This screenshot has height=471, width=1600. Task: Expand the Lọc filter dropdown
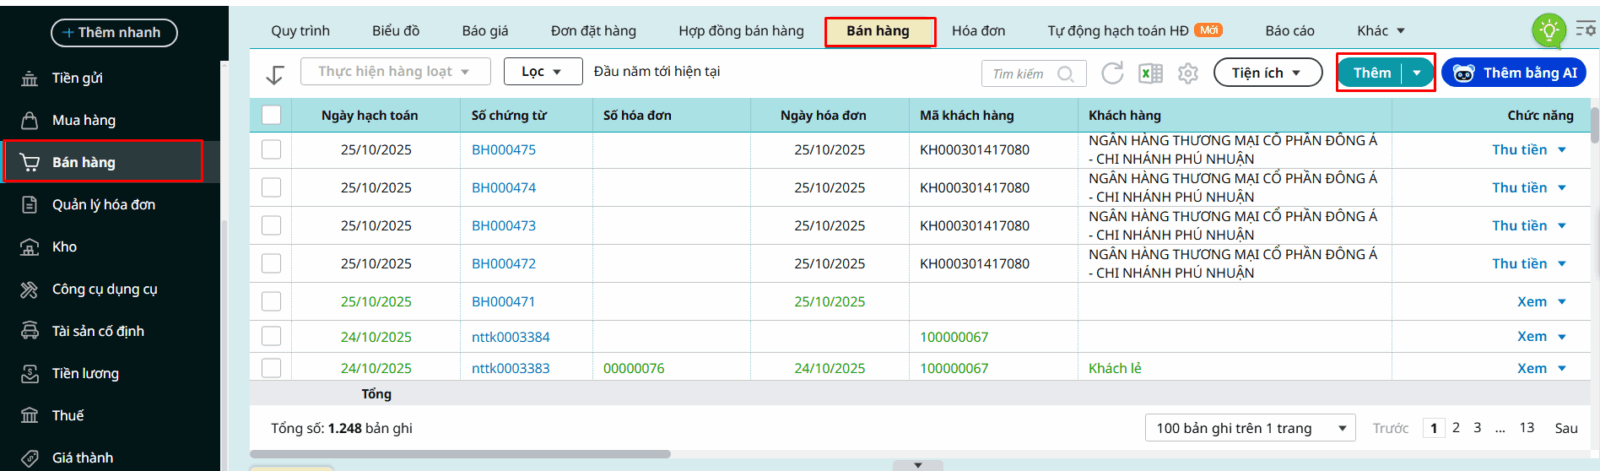(541, 72)
